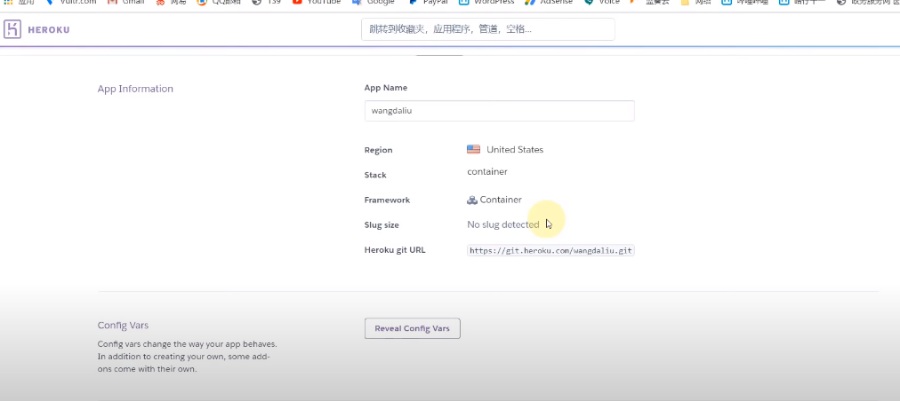Click the 'Framework' label
This screenshot has height=401, width=900.
coord(387,200)
